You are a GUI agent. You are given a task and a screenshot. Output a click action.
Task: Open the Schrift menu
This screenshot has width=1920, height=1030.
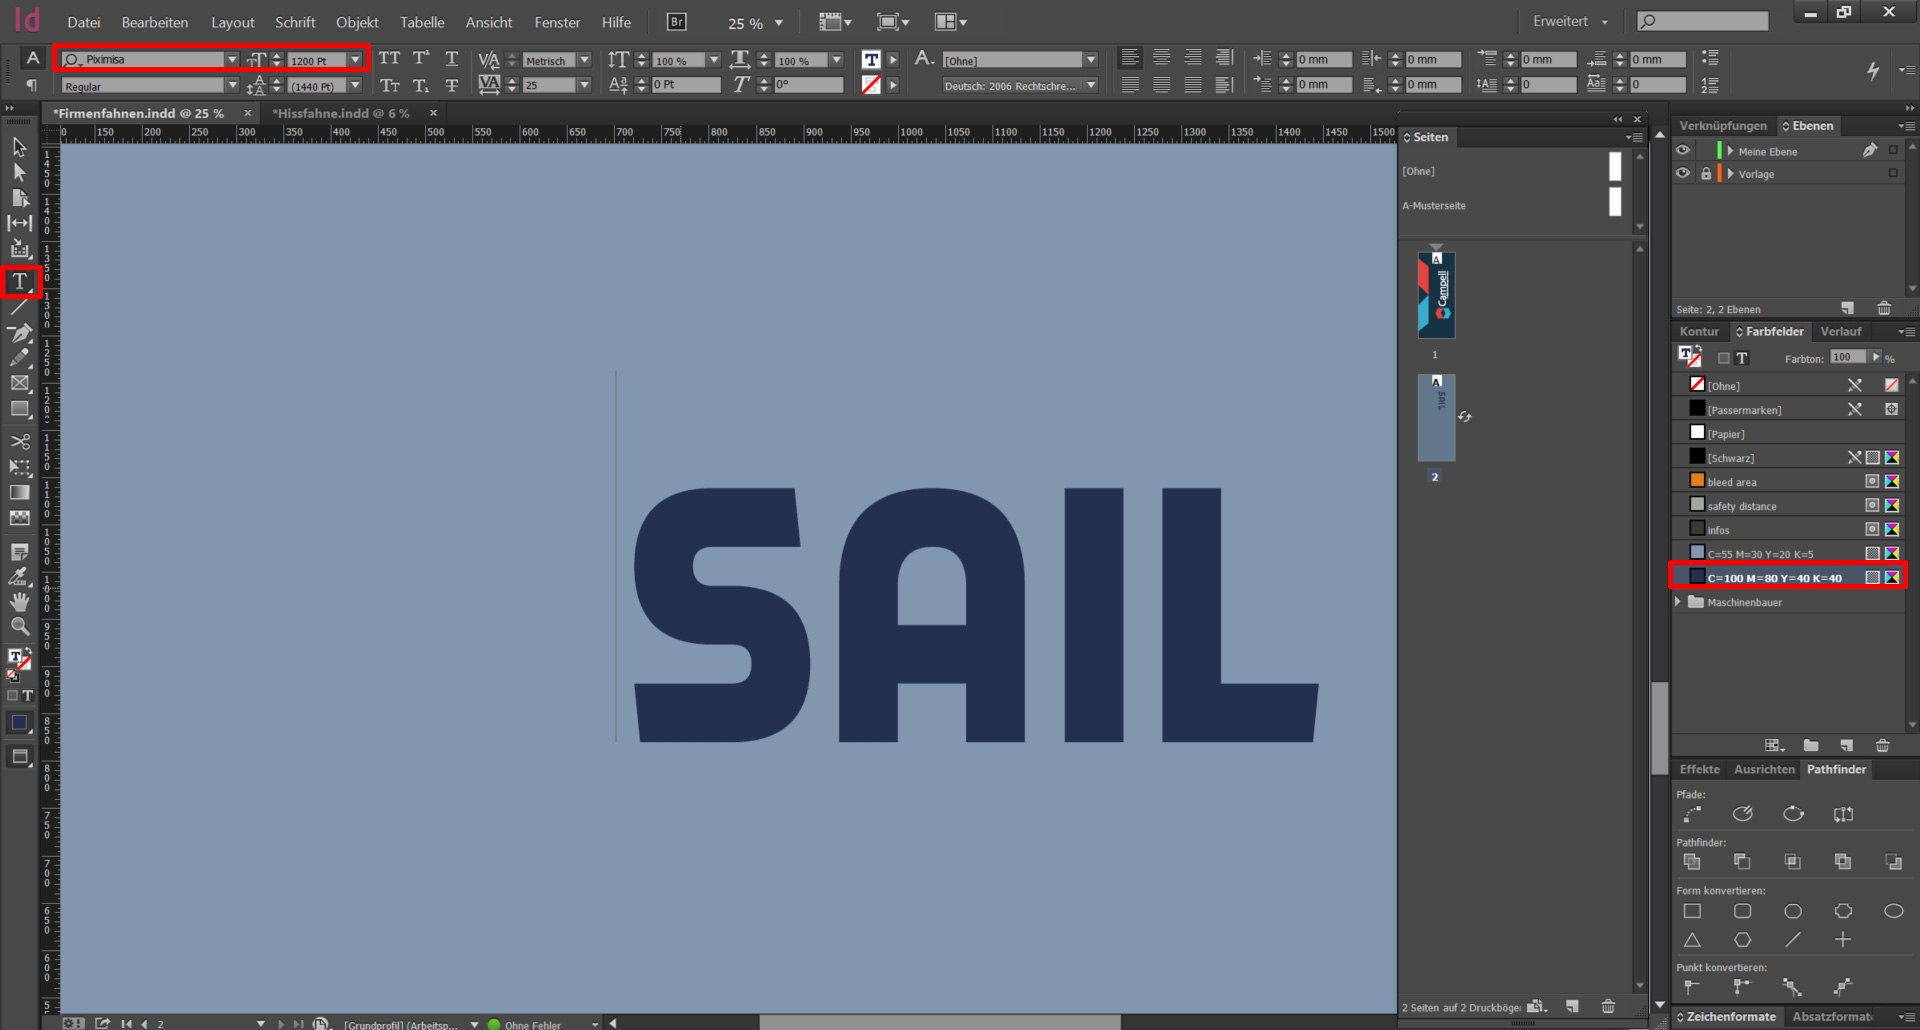[295, 22]
